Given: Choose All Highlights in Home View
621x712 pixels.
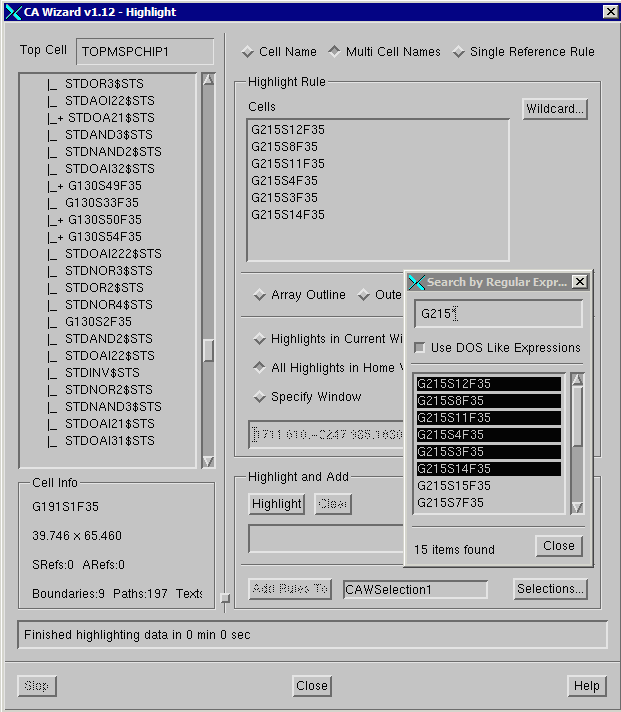Looking at the screenshot, I should coord(260,367).
